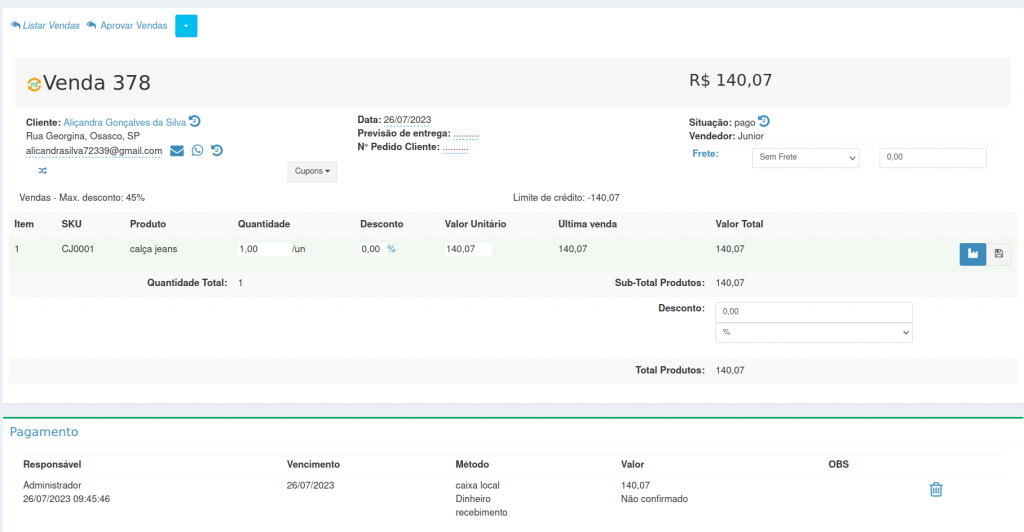Click history icon beside customer name
This screenshot has height=532, width=1024.
coord(195,121)
